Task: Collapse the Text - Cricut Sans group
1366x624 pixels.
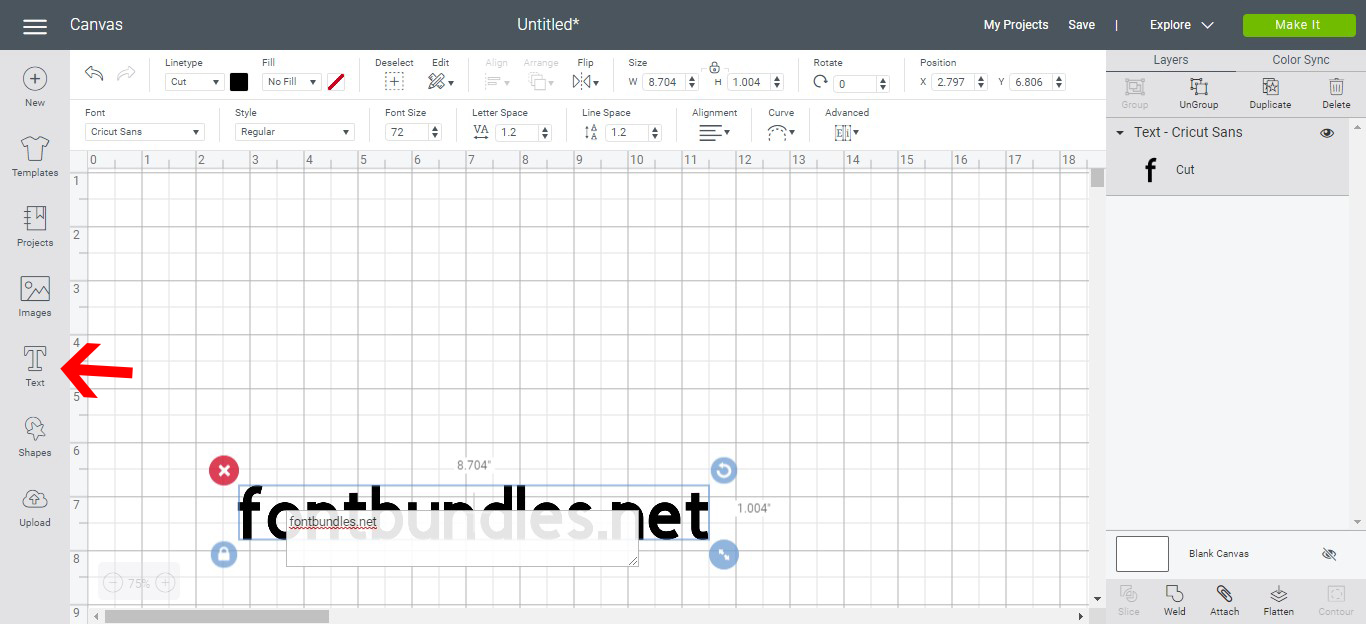Action: pyautogui.click(x=1120, y=132)
